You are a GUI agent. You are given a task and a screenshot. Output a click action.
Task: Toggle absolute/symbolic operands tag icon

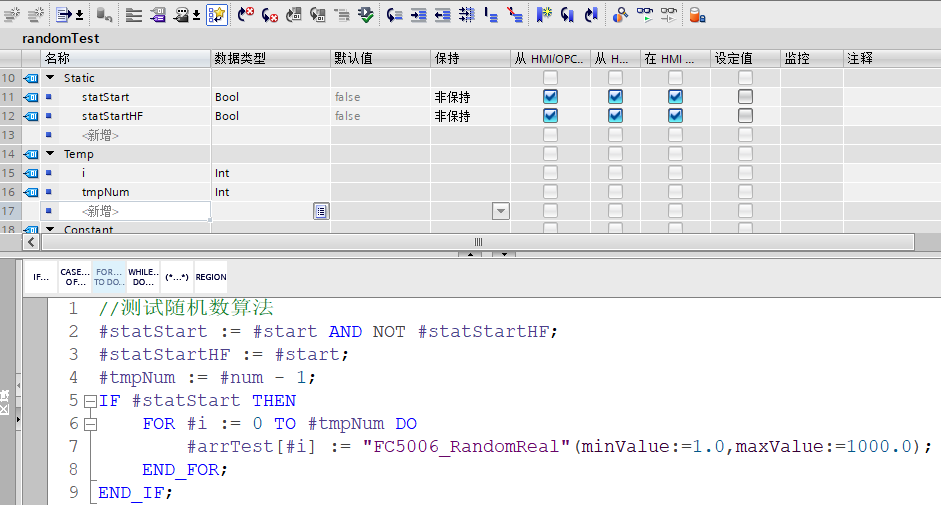[158, 14]
